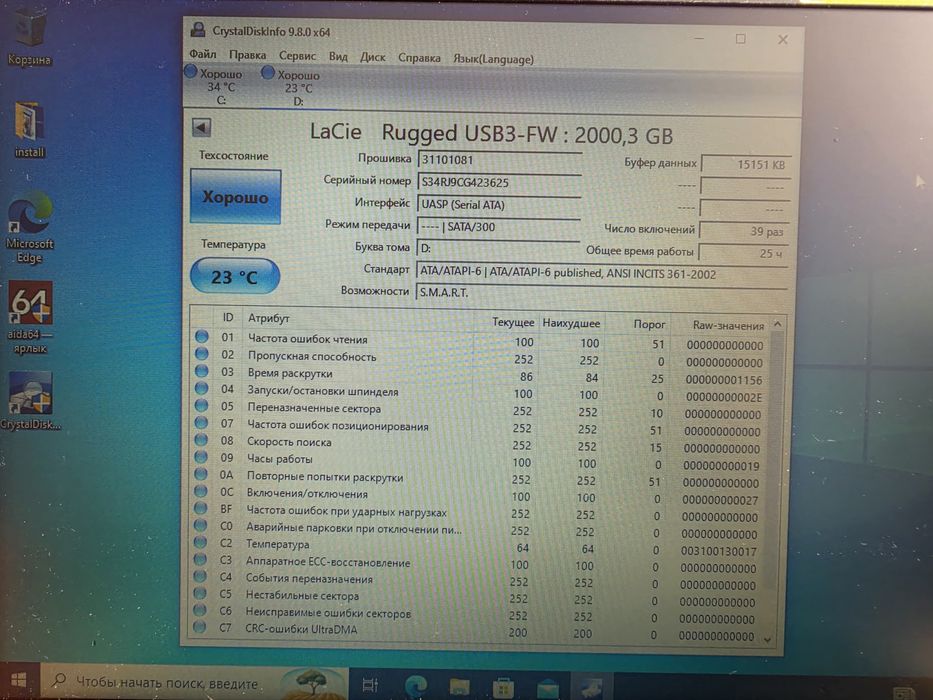Click status icon for 08 Скорость поиска
Viewport: 933px width, 700px height.
click(x=201, y=440)
